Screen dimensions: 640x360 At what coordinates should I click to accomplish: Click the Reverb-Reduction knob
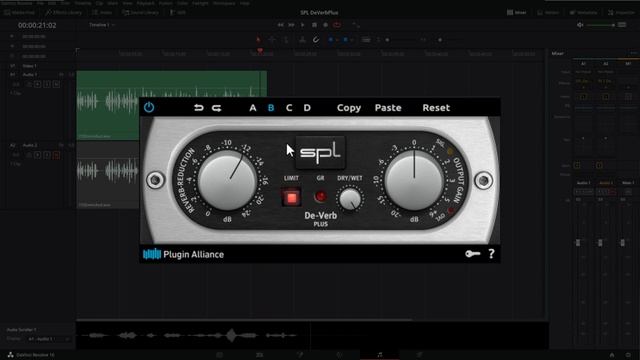click(227, 181)
